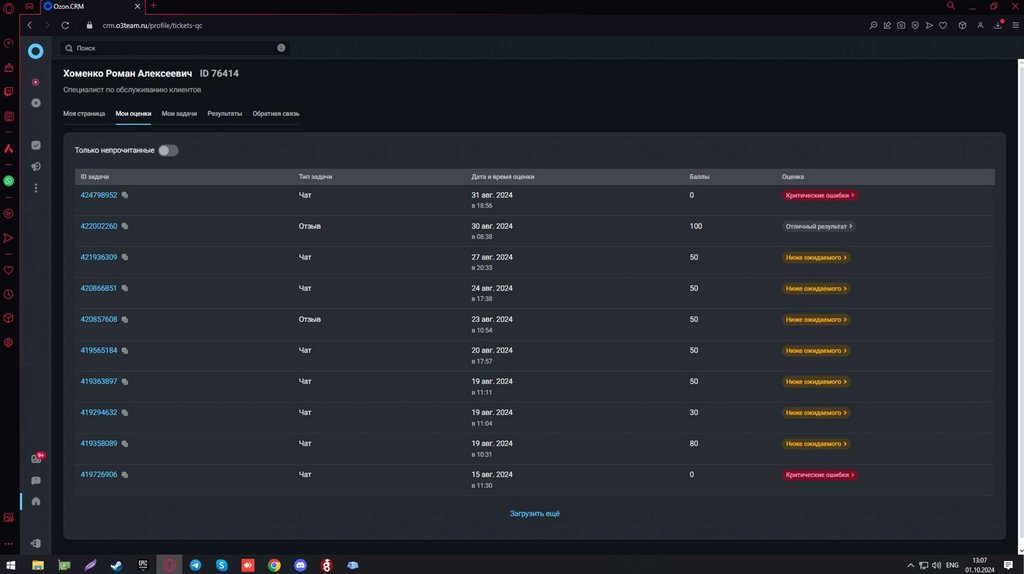The image size is (1024, 574).
Task: Expand 'Ниже ожидаемого' for task 419294632
Action: click(816, 413)
